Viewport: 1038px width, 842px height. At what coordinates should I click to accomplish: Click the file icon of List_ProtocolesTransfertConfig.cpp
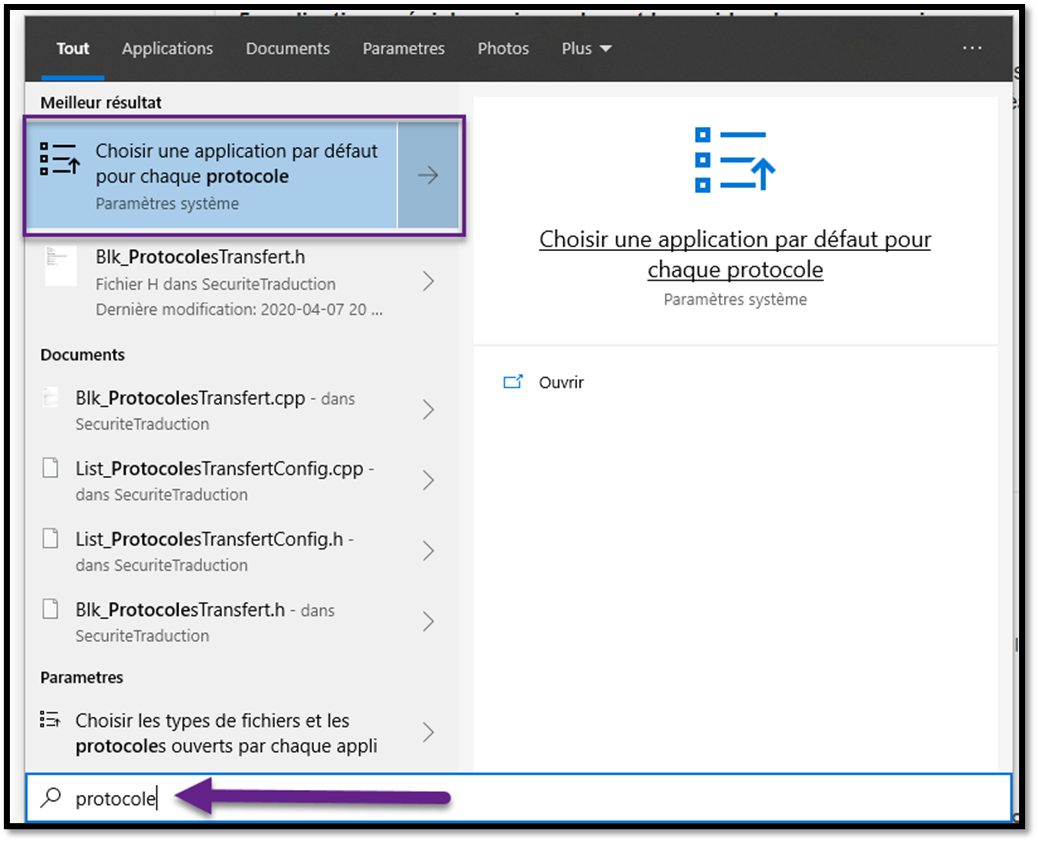[50, 469]
